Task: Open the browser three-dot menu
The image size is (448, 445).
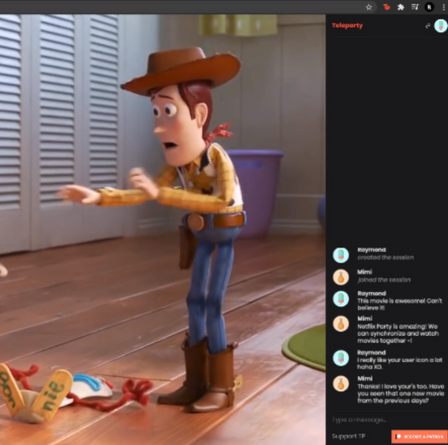Action: click(443, 7)
